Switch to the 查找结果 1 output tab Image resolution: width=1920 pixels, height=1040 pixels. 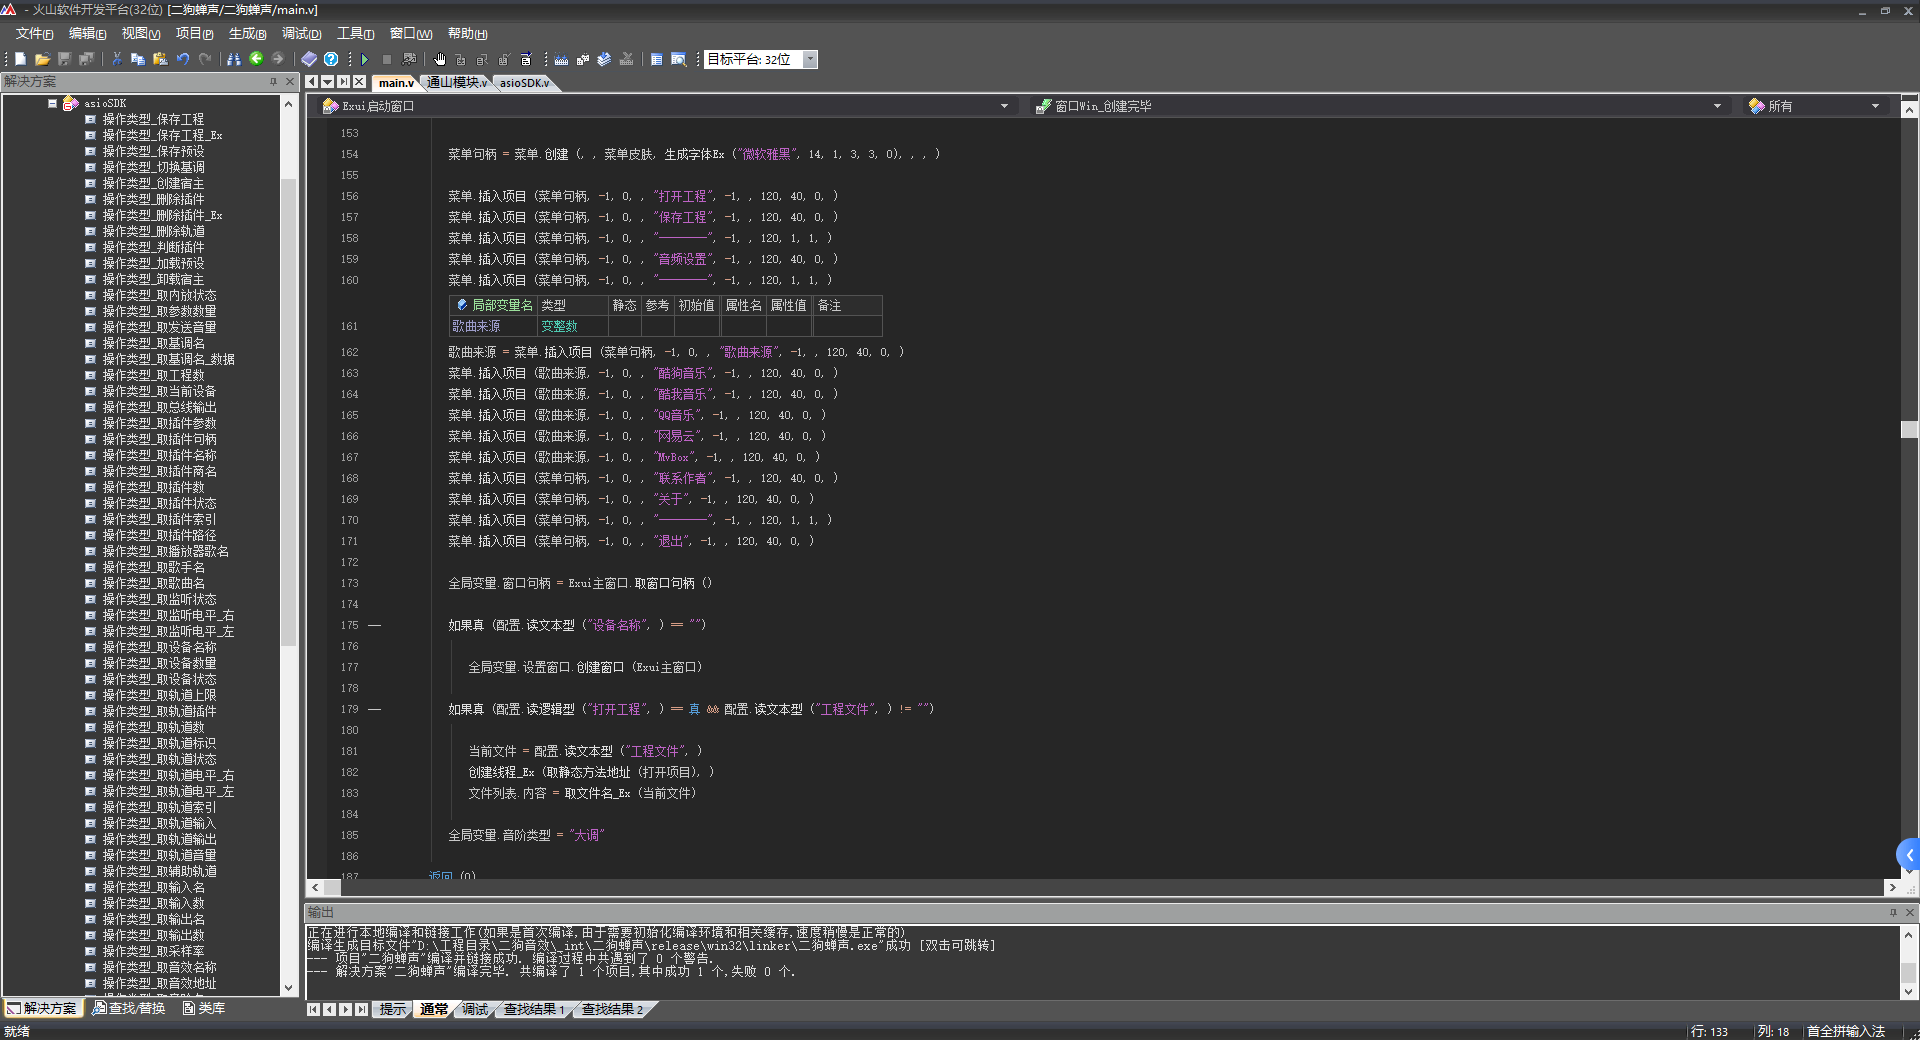(534, 1009)
